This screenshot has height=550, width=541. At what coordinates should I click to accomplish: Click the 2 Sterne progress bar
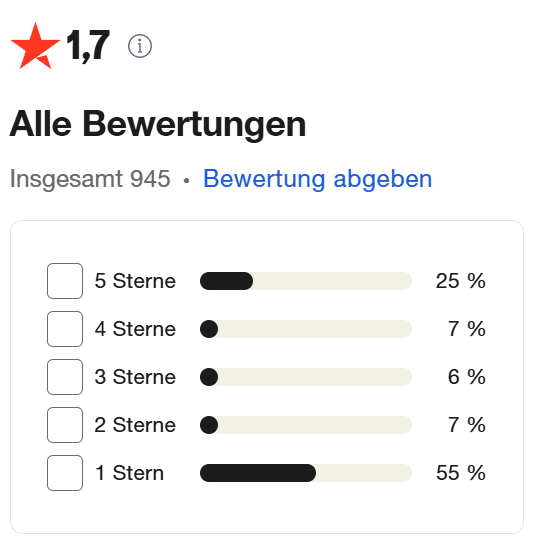coord(306,425)
